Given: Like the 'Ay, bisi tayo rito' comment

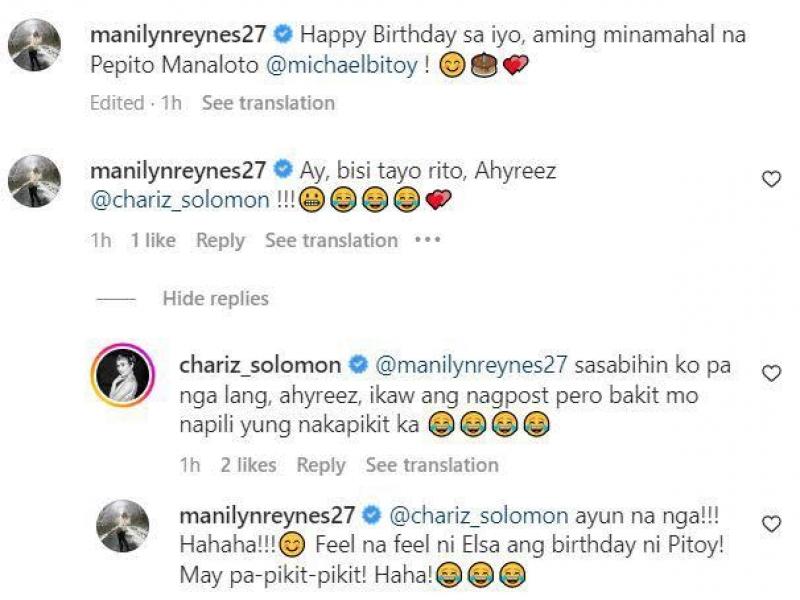Looking at the screenshot, I should tap(771, 179).
